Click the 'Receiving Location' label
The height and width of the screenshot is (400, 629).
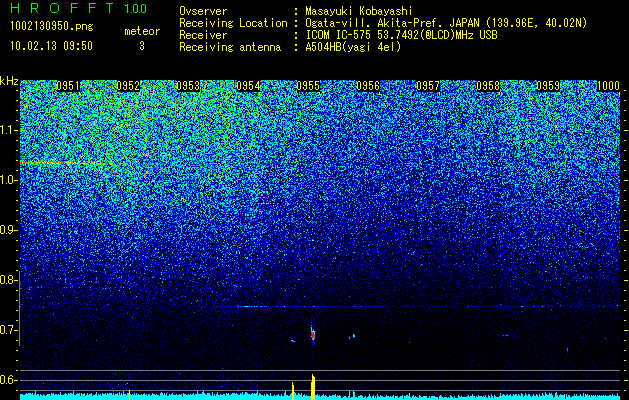tap(233, 23)
